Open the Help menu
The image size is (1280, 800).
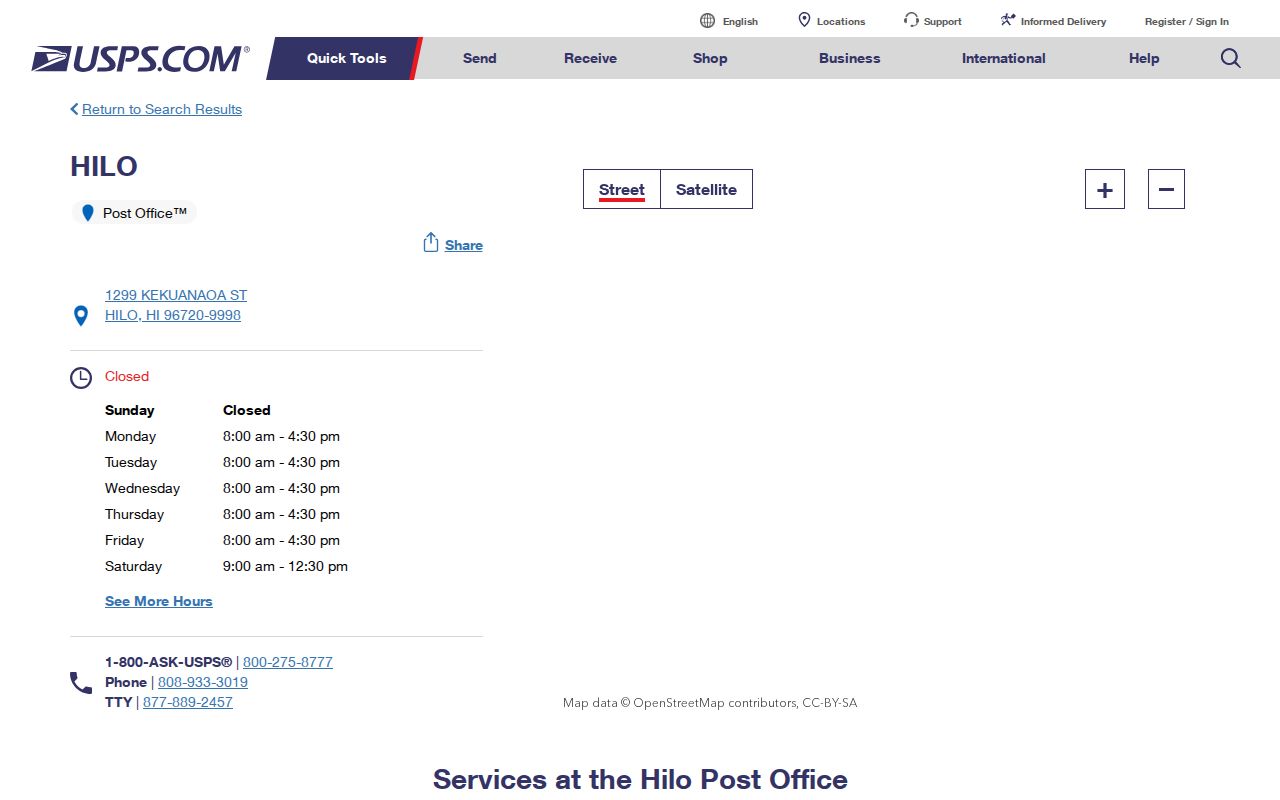1144,58
